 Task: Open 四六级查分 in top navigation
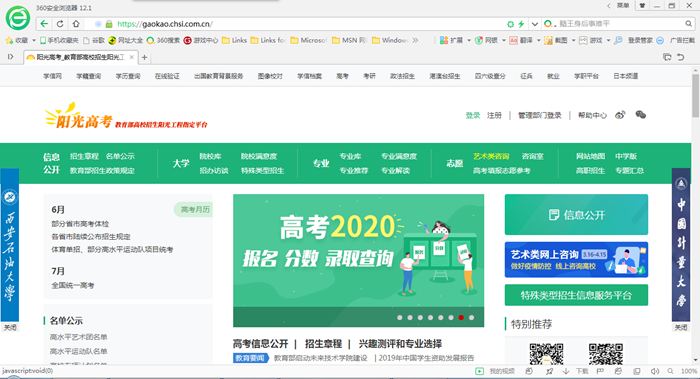coord(490,76)
